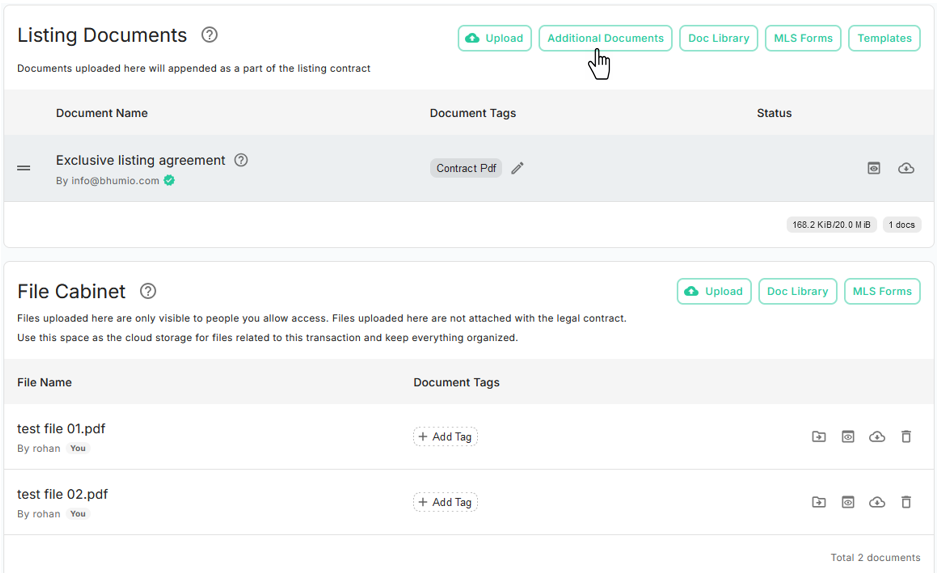The image size is (942, 573).
Task: Open help icon next to Listing Documents
Action: click(209, 35)
